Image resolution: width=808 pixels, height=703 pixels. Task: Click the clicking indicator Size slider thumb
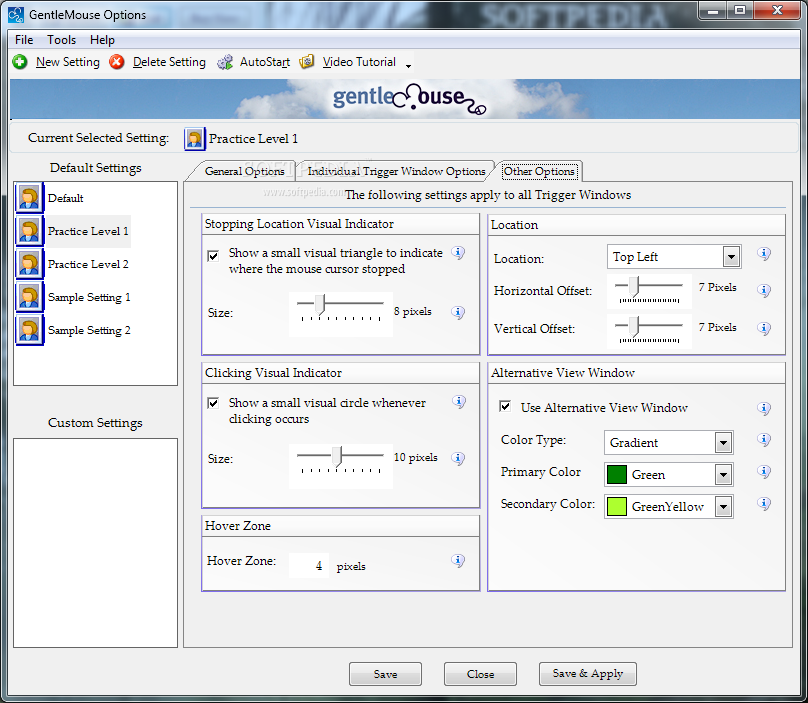337,457
